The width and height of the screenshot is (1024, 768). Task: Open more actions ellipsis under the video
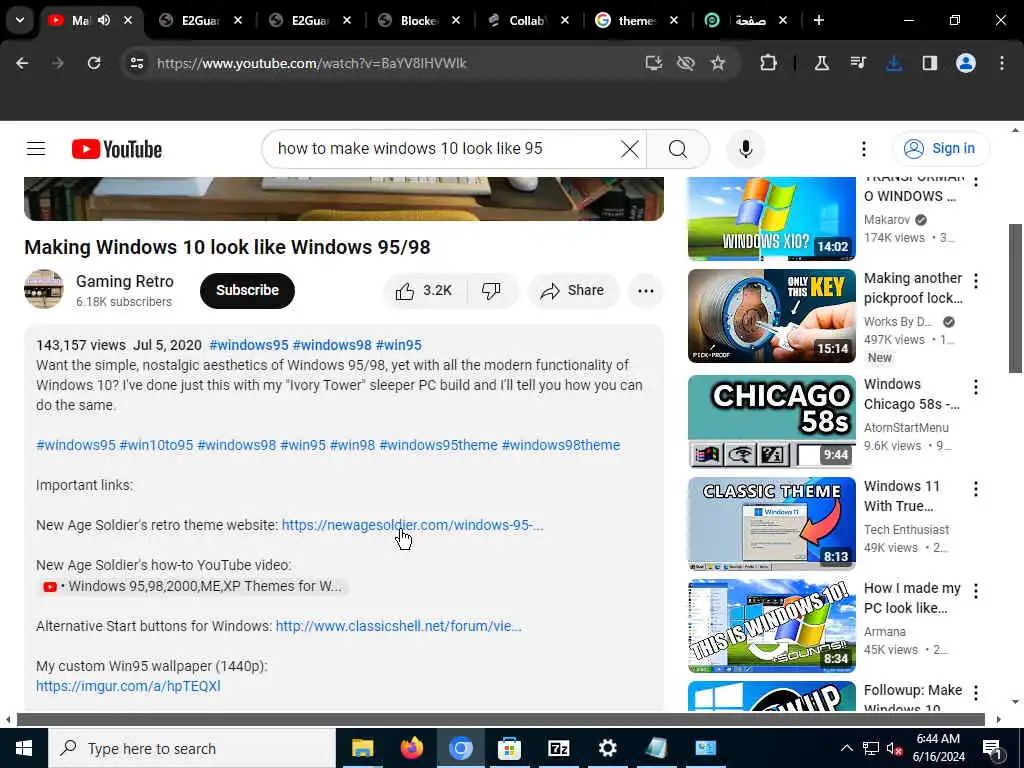point(645,291)
